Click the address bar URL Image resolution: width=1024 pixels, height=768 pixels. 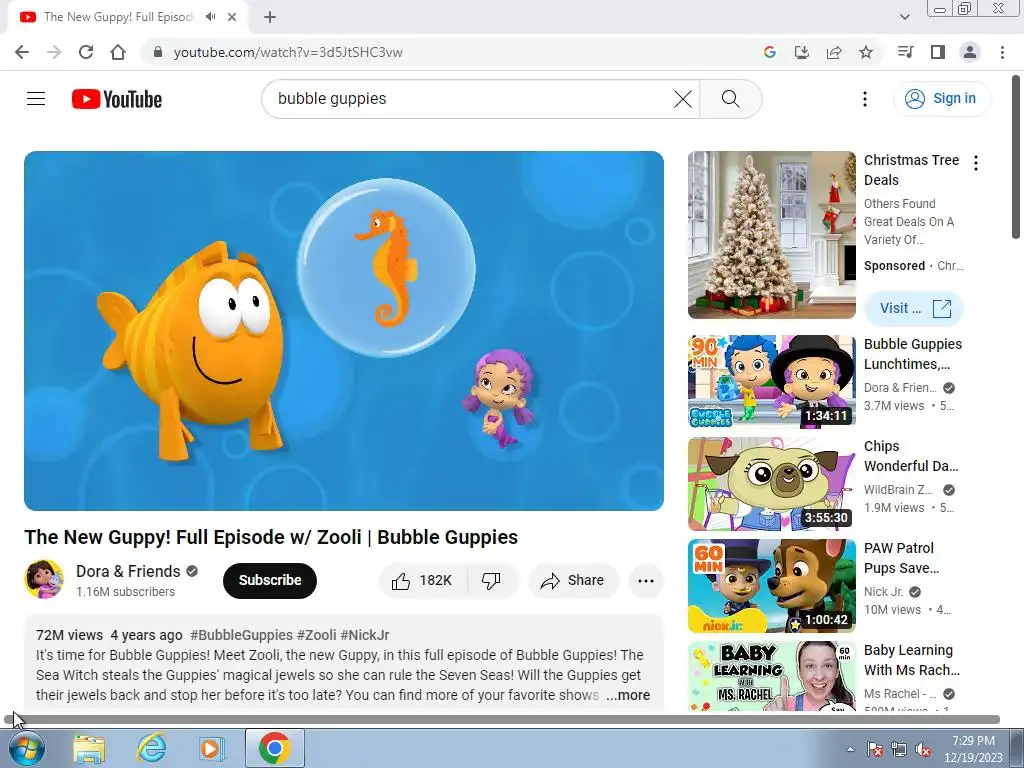(x=288, y=52)
